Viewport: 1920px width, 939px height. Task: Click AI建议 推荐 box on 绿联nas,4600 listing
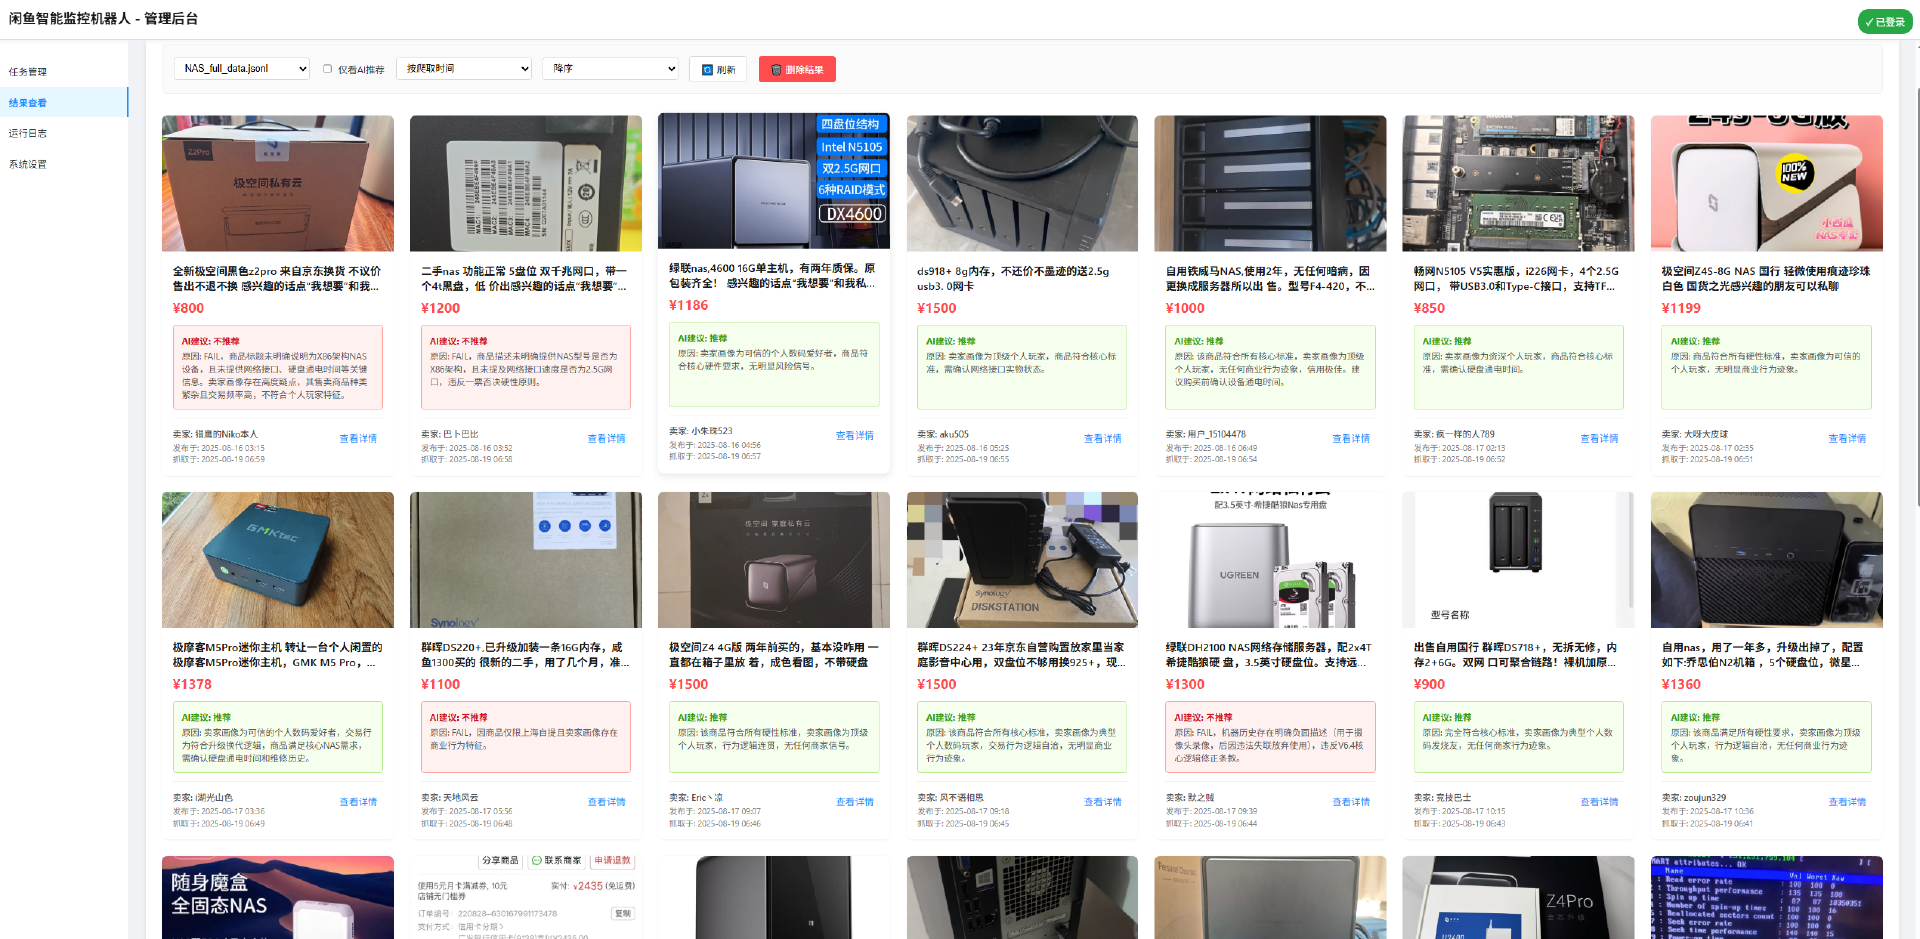pyautogui.click(x=774, y=364)
